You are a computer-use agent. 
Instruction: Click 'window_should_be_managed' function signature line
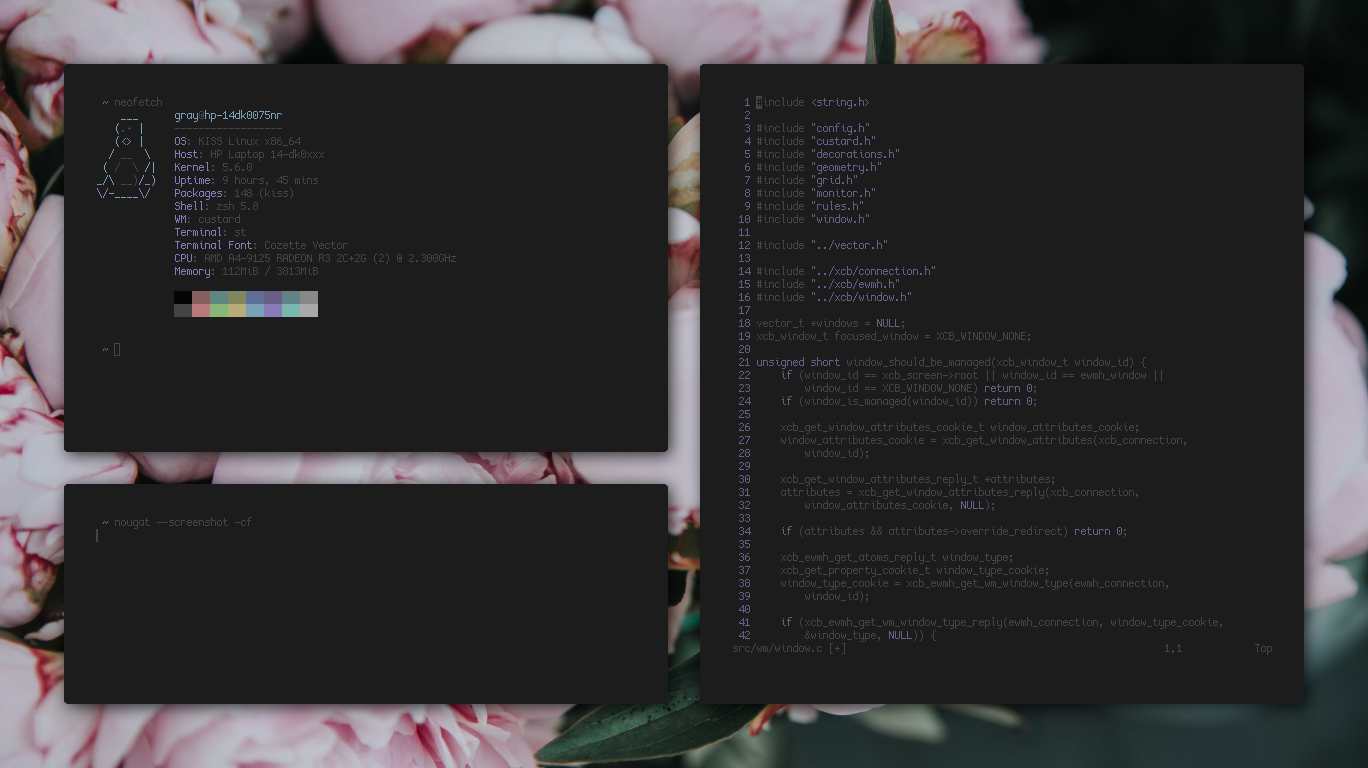coord(951,362)
